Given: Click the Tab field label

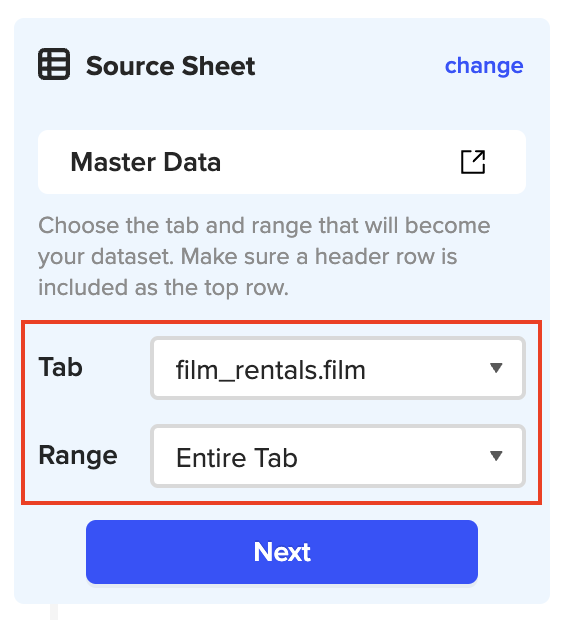Looking at the screenshot, I should [x=61, y=367].
